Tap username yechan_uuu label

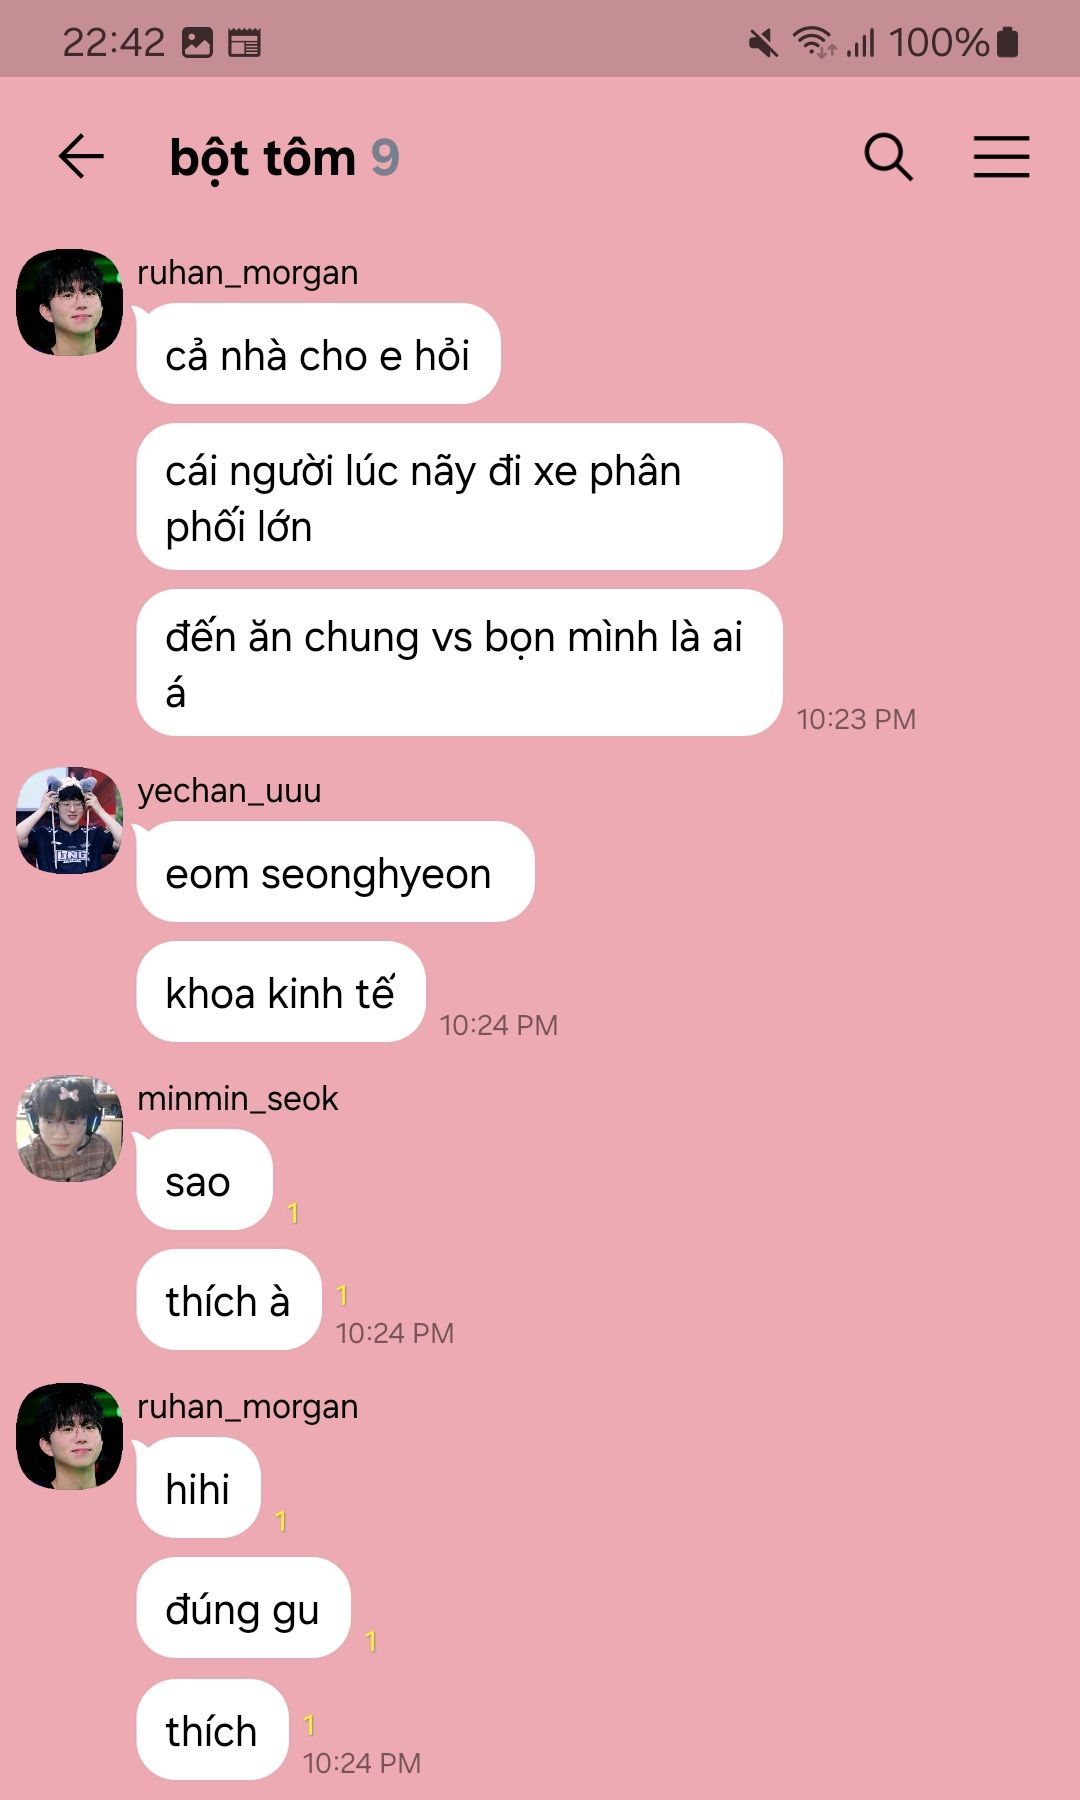229,791
